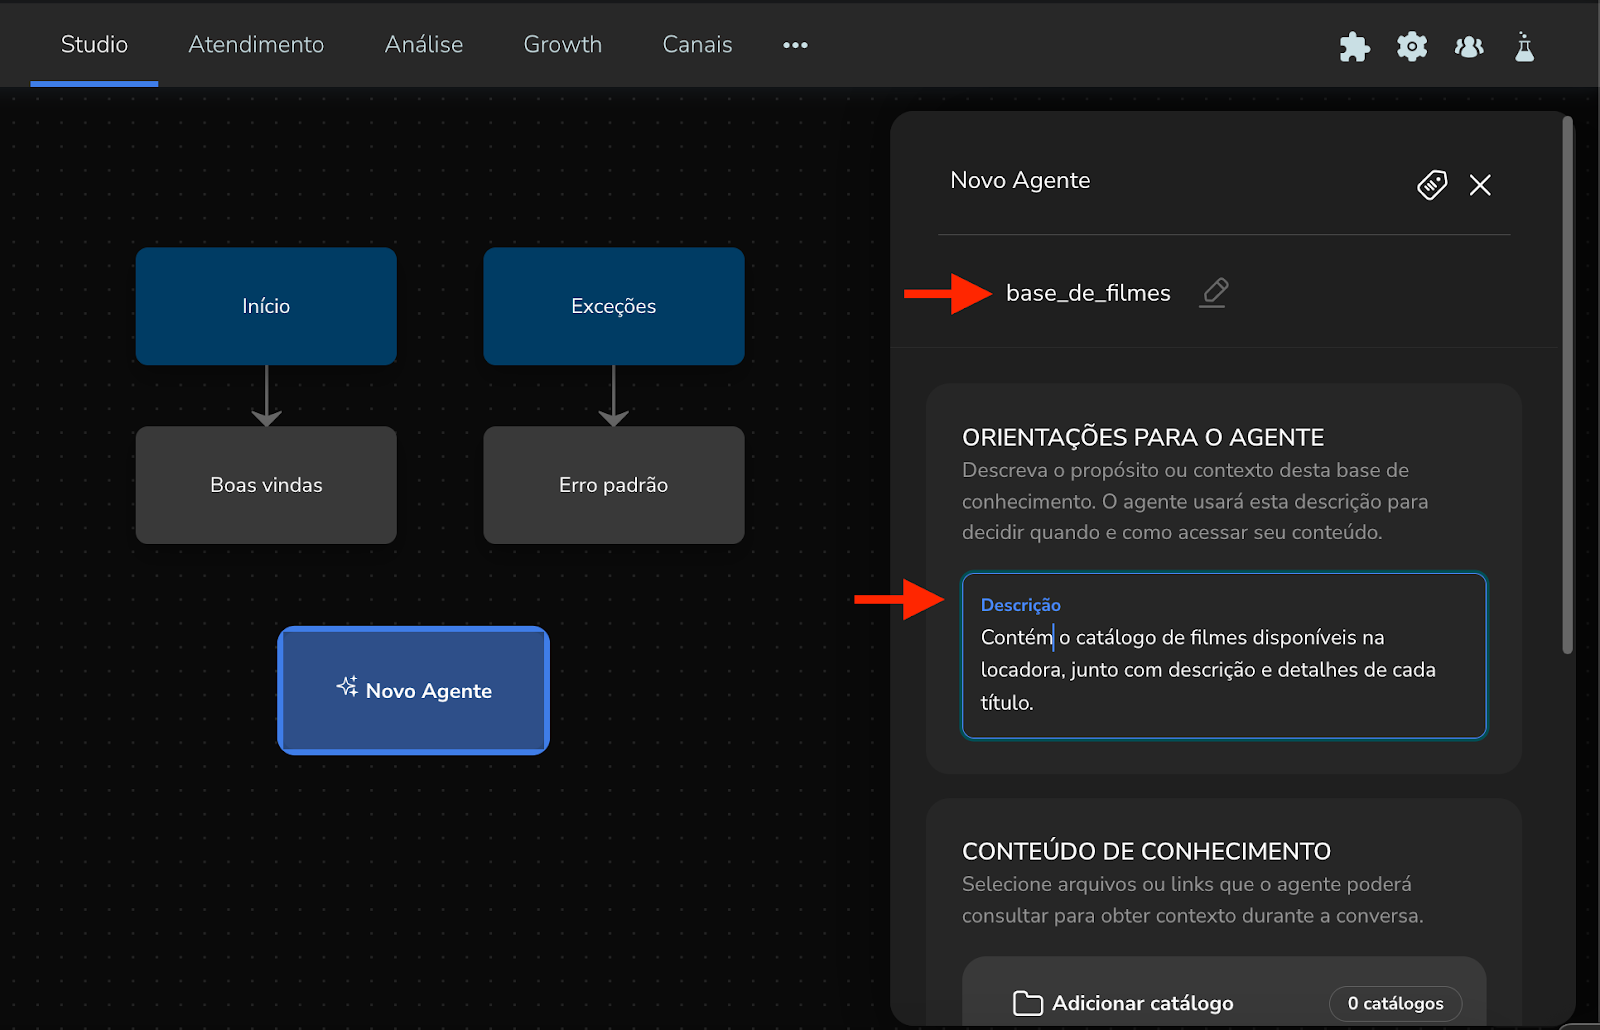Image resolution: width=1600 pixels, height=1030 pixels.
Task: Select the Growth tab
Action: pyautogui.click(x=563, y=45)
